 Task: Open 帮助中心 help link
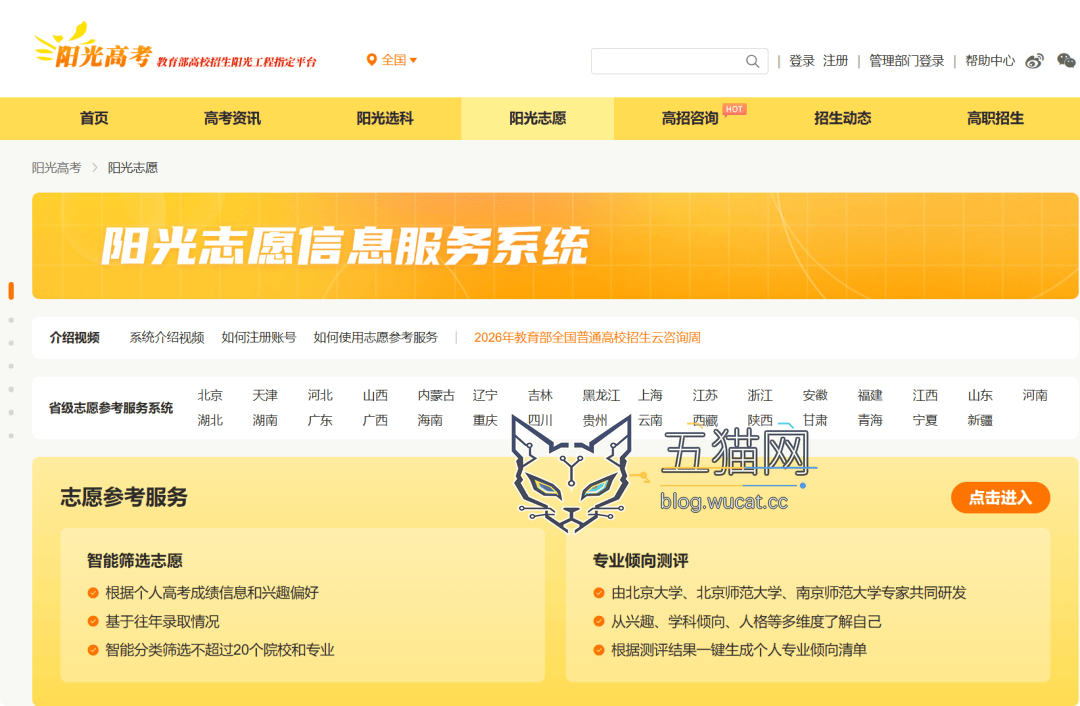[x=990, y=61]
